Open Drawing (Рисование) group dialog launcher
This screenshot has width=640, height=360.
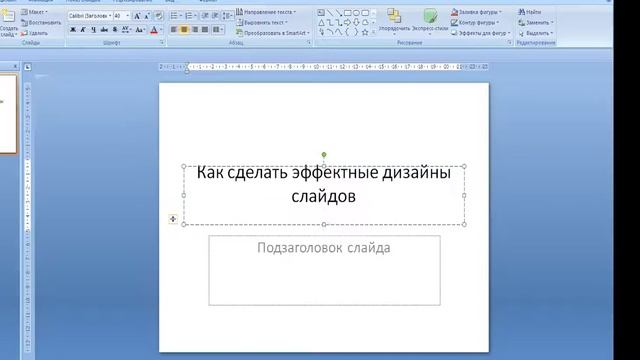(x=510, y=42)
